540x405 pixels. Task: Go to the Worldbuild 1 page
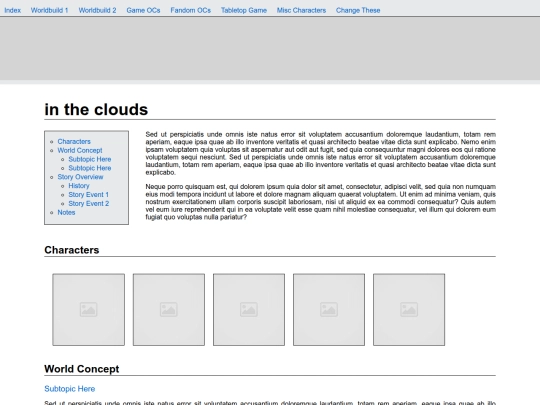(x=50, y=10)
